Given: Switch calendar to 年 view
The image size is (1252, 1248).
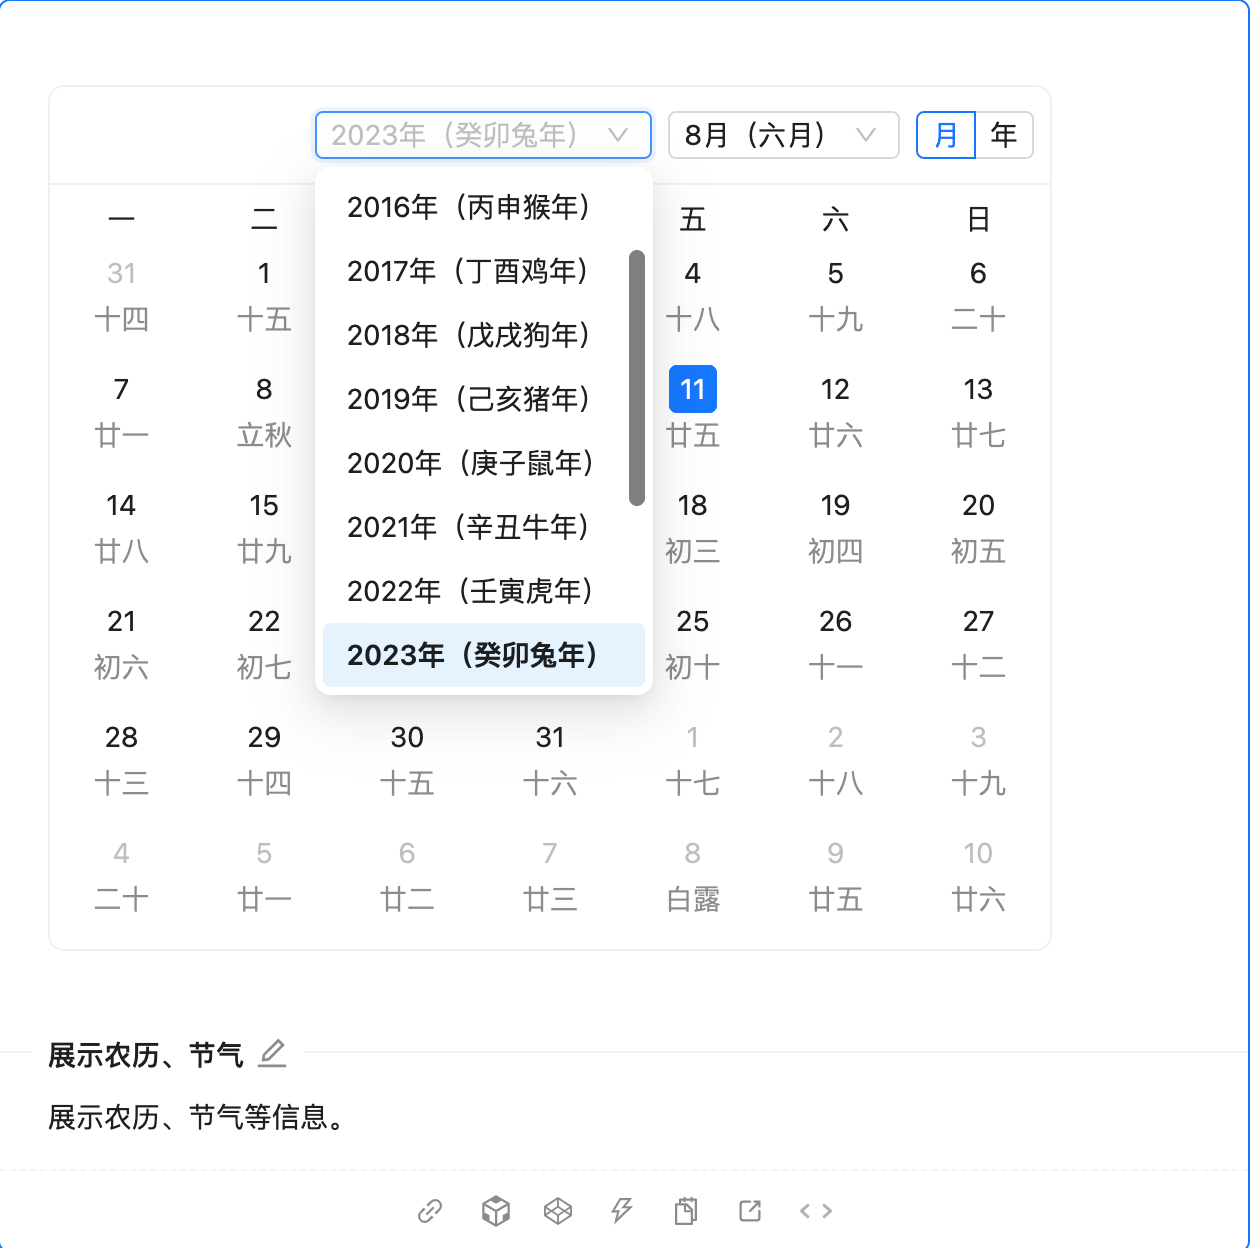Looking at the screenshot, I should [1004, 135].
